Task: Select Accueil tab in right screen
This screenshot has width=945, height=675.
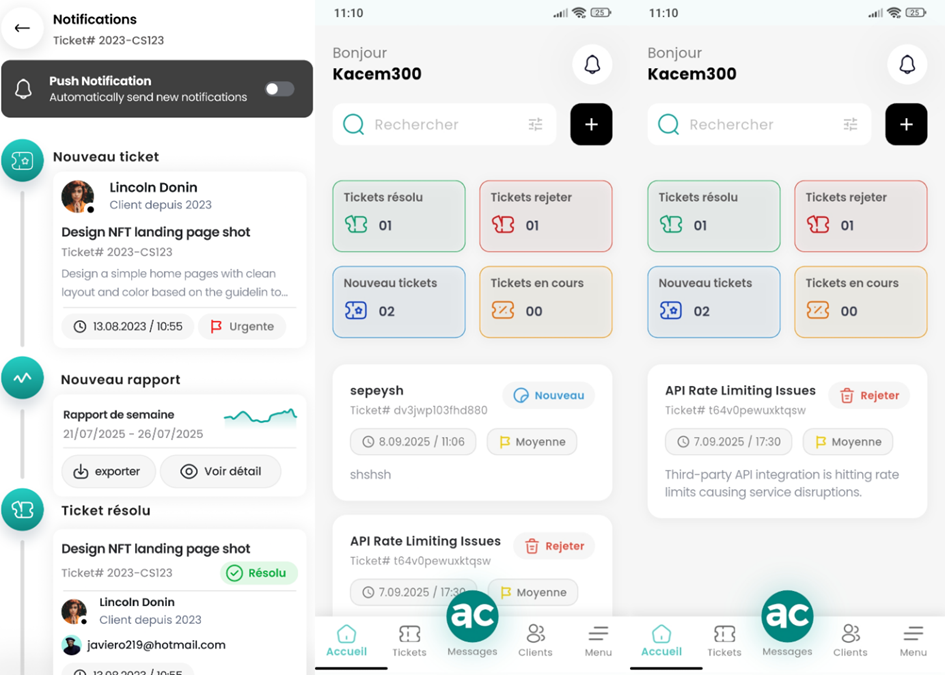Action: pyautogui.click(x=661, y=641)
